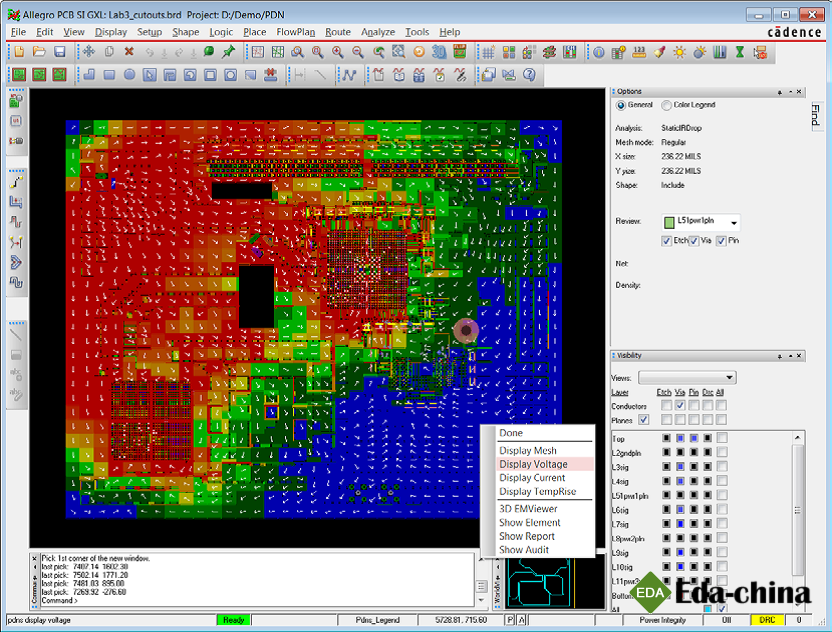Image resolution: width=832 pixels, height=632 pixels.
Task: Click the Zoom Out magnifier icon
Action: 358,51
